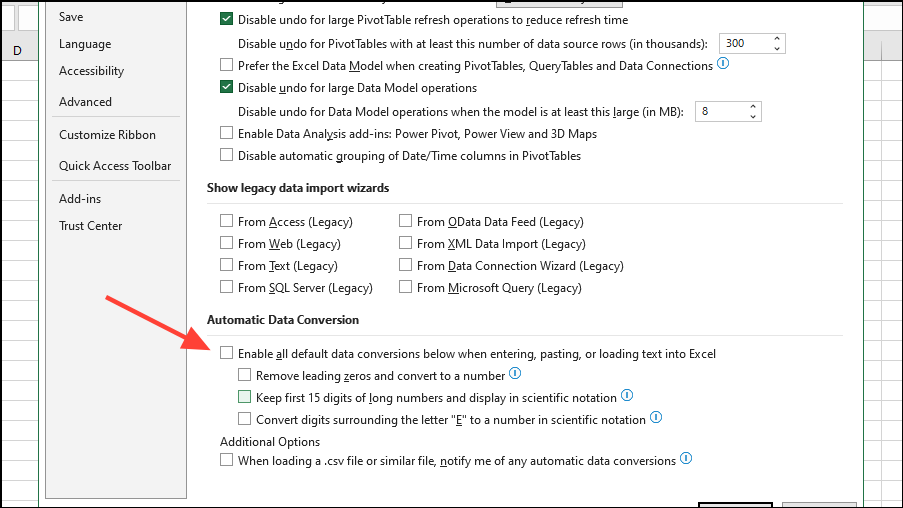Tick the From Access (Legacy) checkbox
Image resolution: width=903 pixels, height=508 pixels.
[x=227, y=221]
